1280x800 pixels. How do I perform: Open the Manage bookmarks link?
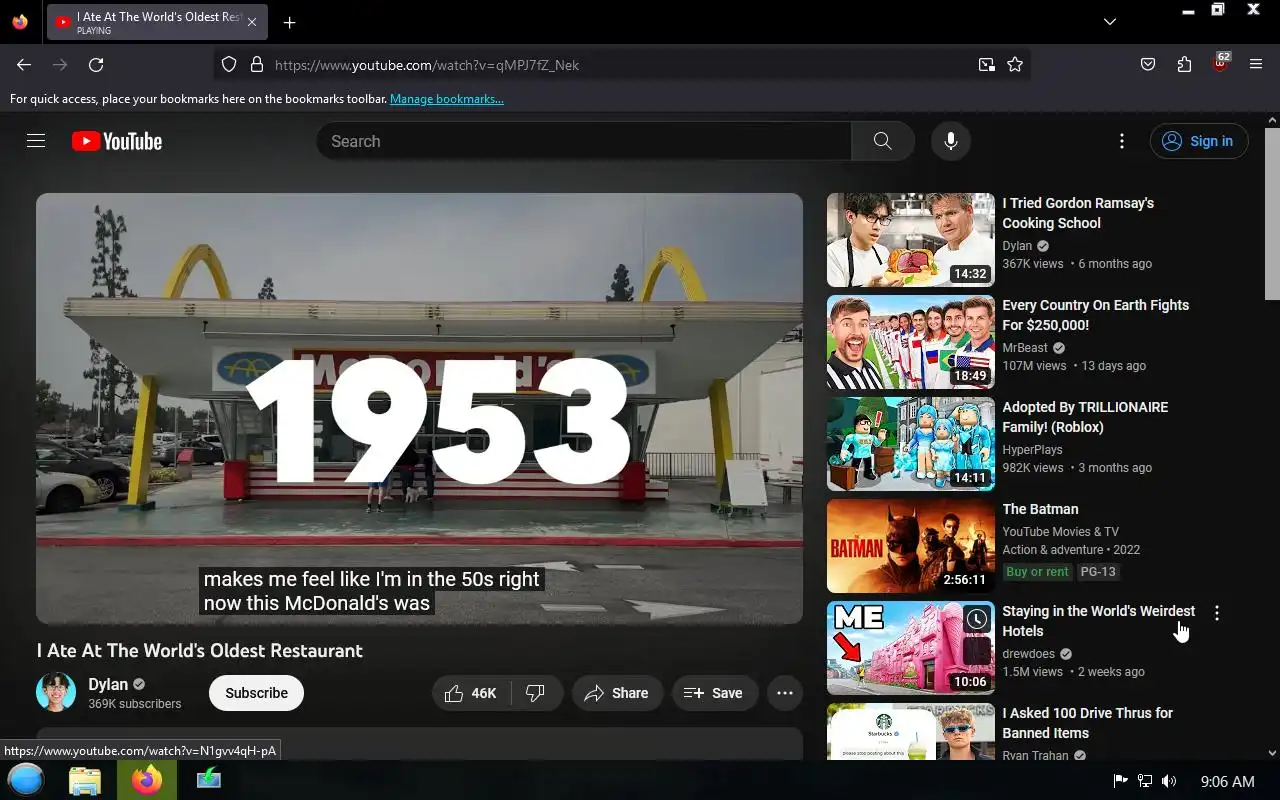[x=447, y=99]
